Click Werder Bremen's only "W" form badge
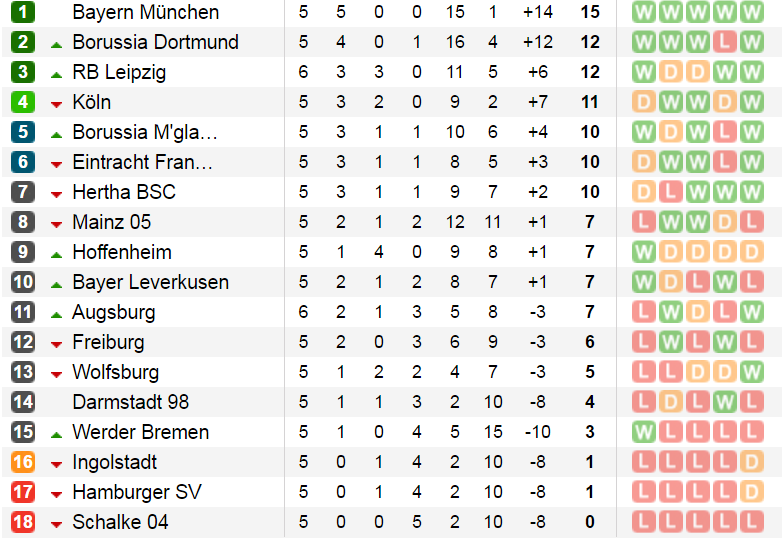 tap(645, 432)
